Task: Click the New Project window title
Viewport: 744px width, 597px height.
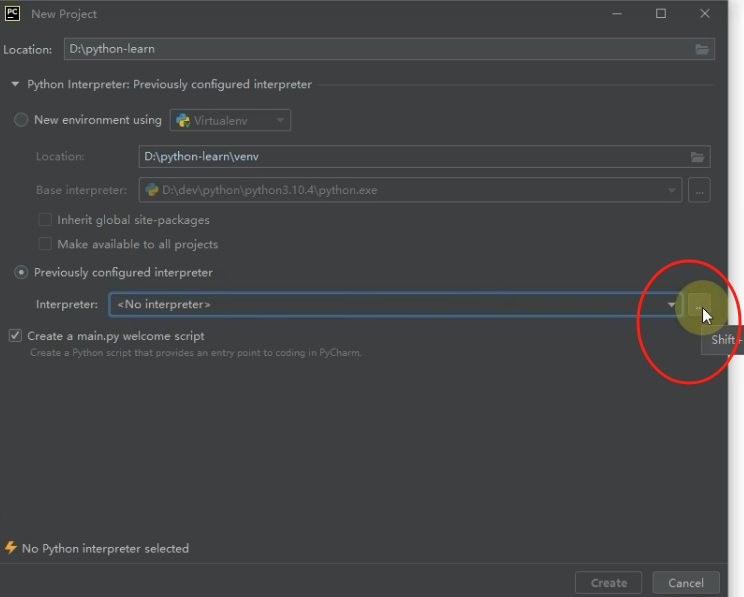Action: coord(64,14)
